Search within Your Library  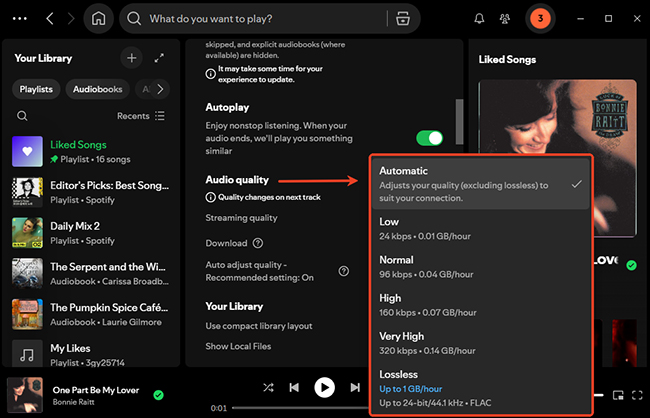point(22,116)
